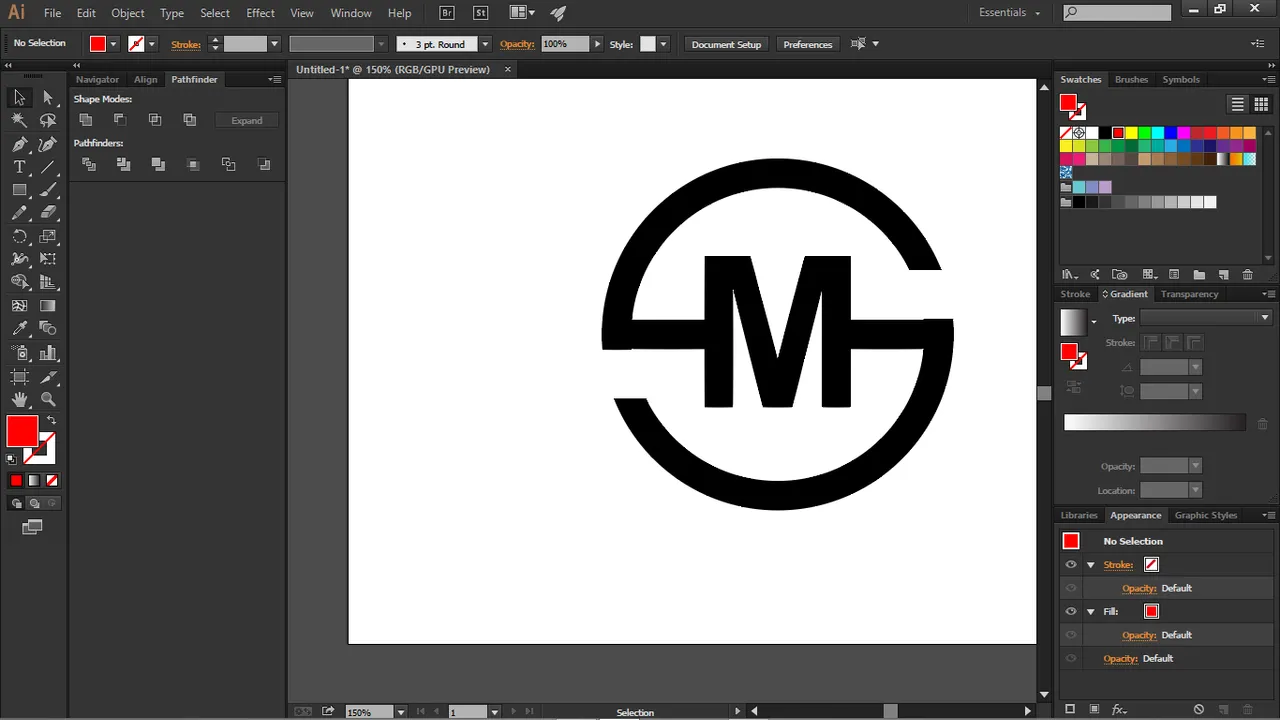Click the Expand button in Pathfinder

pyautogui.click(x=247, y=120)
